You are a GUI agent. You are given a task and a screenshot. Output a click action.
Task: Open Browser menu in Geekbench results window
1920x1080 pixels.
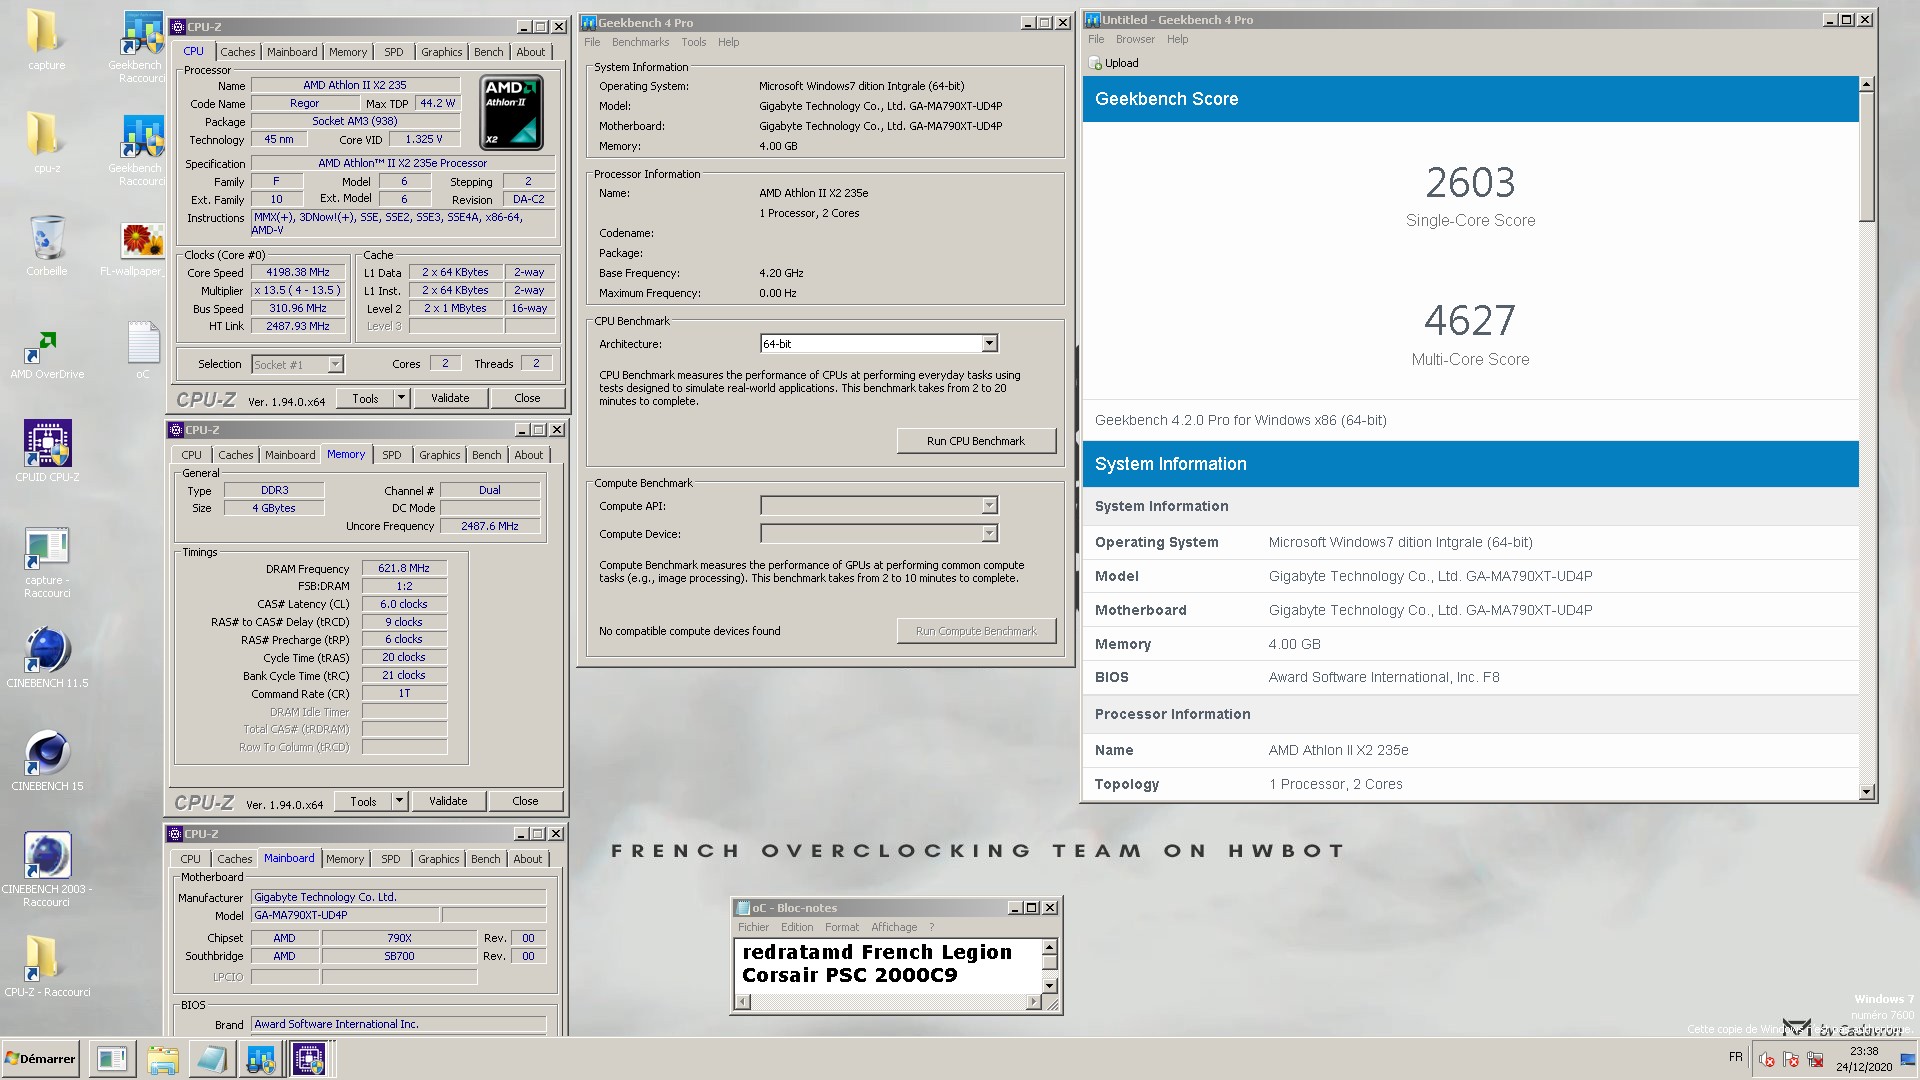click(1135, 39)
